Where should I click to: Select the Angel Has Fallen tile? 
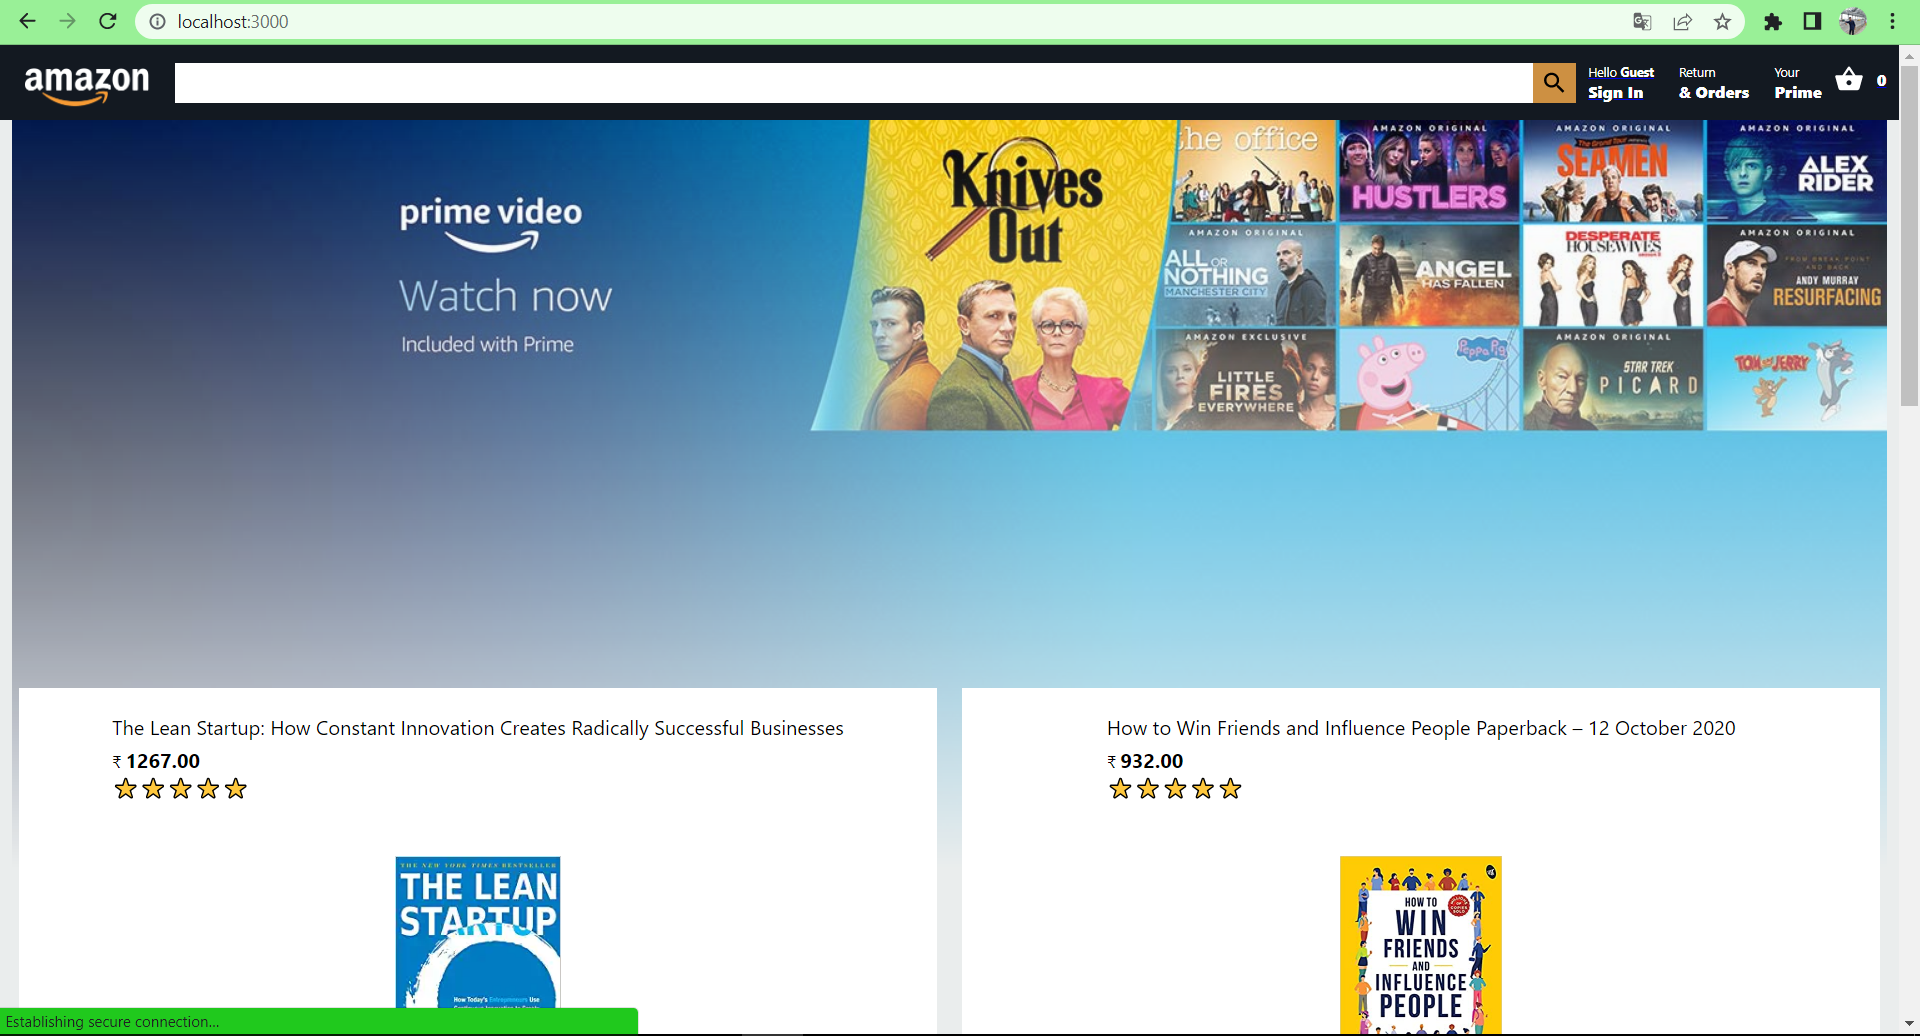pos(1429,275)
